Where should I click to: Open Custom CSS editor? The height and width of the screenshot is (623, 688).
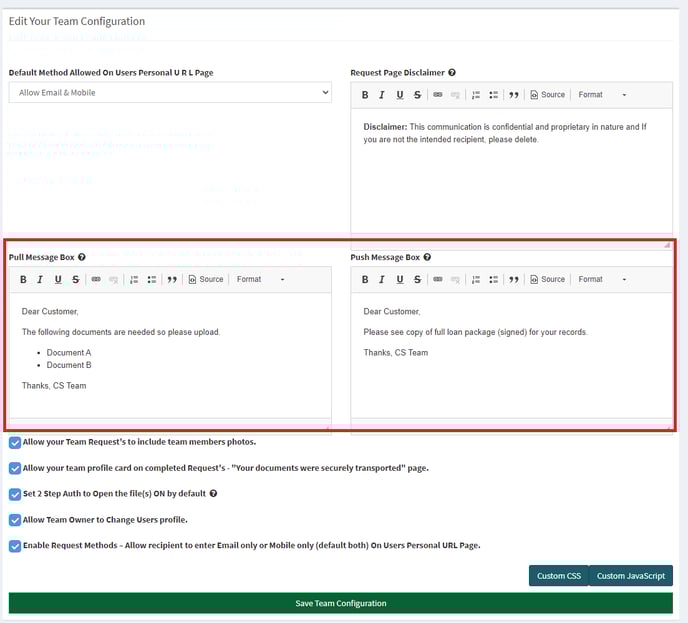click(x=558, y=576)
